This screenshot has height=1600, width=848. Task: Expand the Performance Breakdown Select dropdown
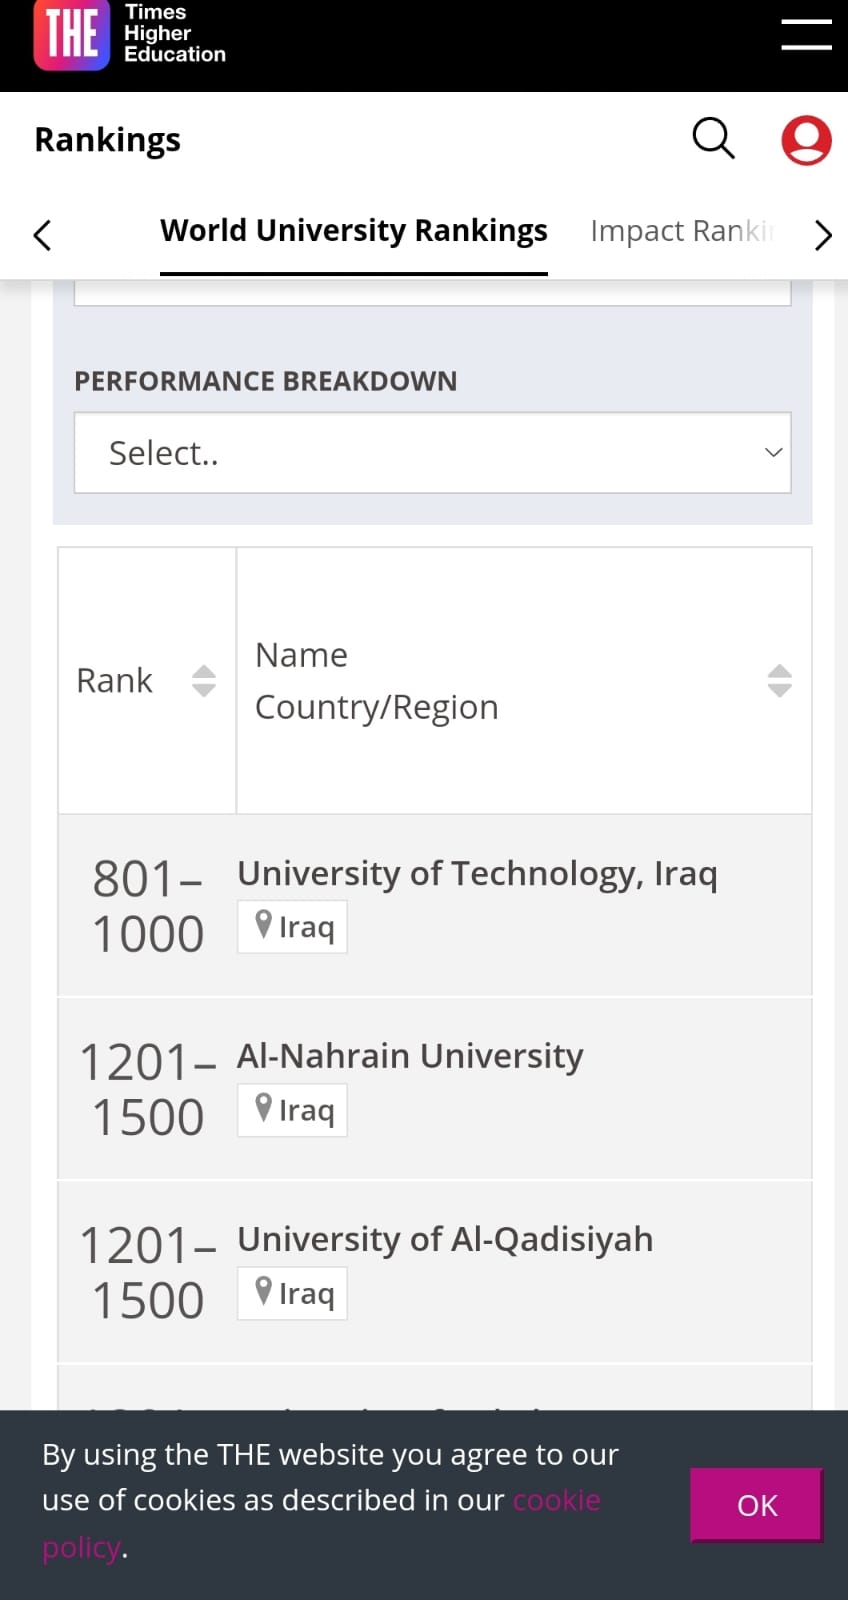pyautogui.click(x=432, y=453)
